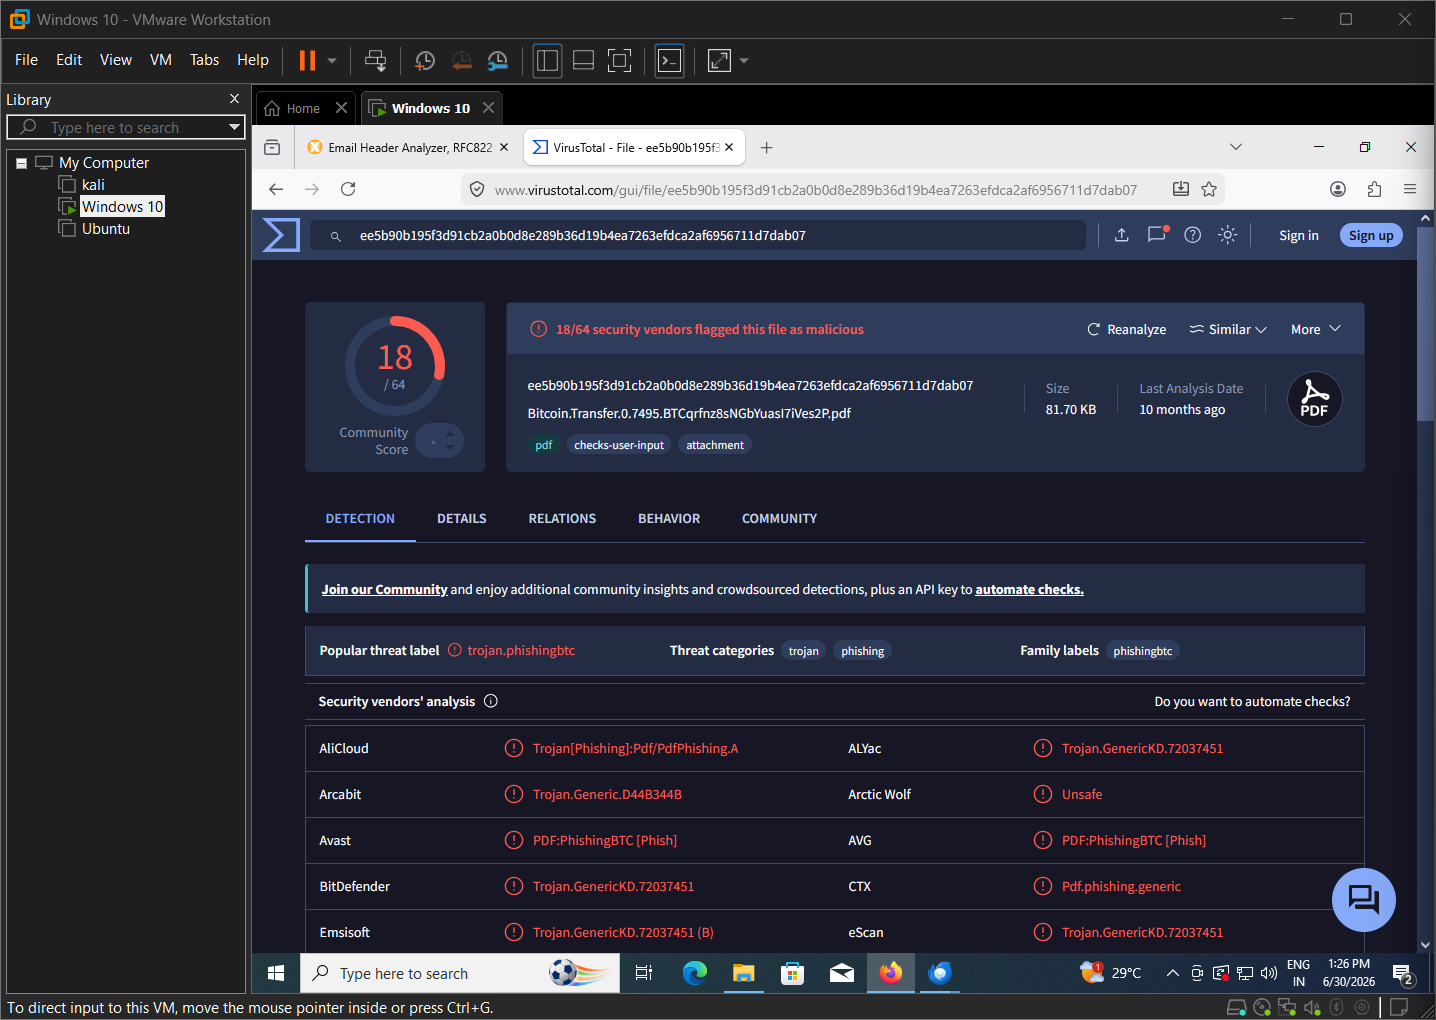Open the VMware View menu
Viewport: 1436px width, 1020px height.
coord(116,60)
